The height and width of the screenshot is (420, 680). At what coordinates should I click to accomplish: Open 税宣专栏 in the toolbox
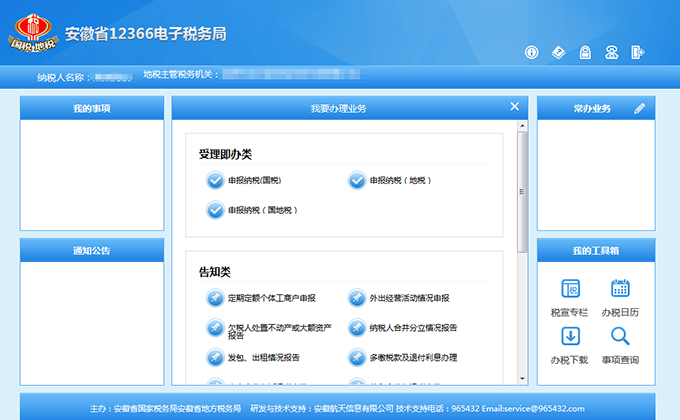point(570,296)
